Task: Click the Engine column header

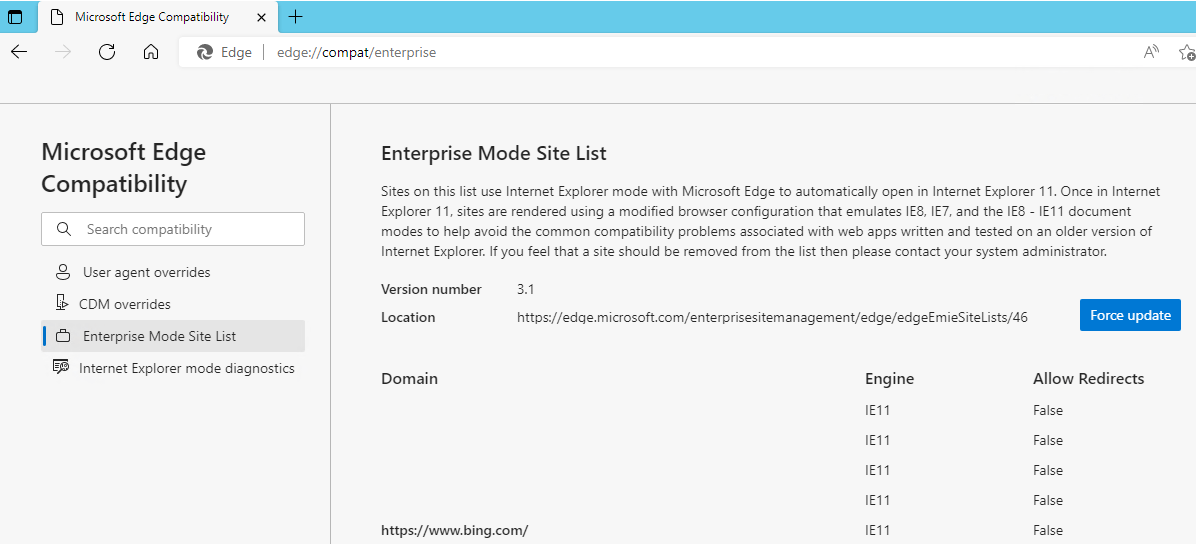Action: click(x=889, y=378)
